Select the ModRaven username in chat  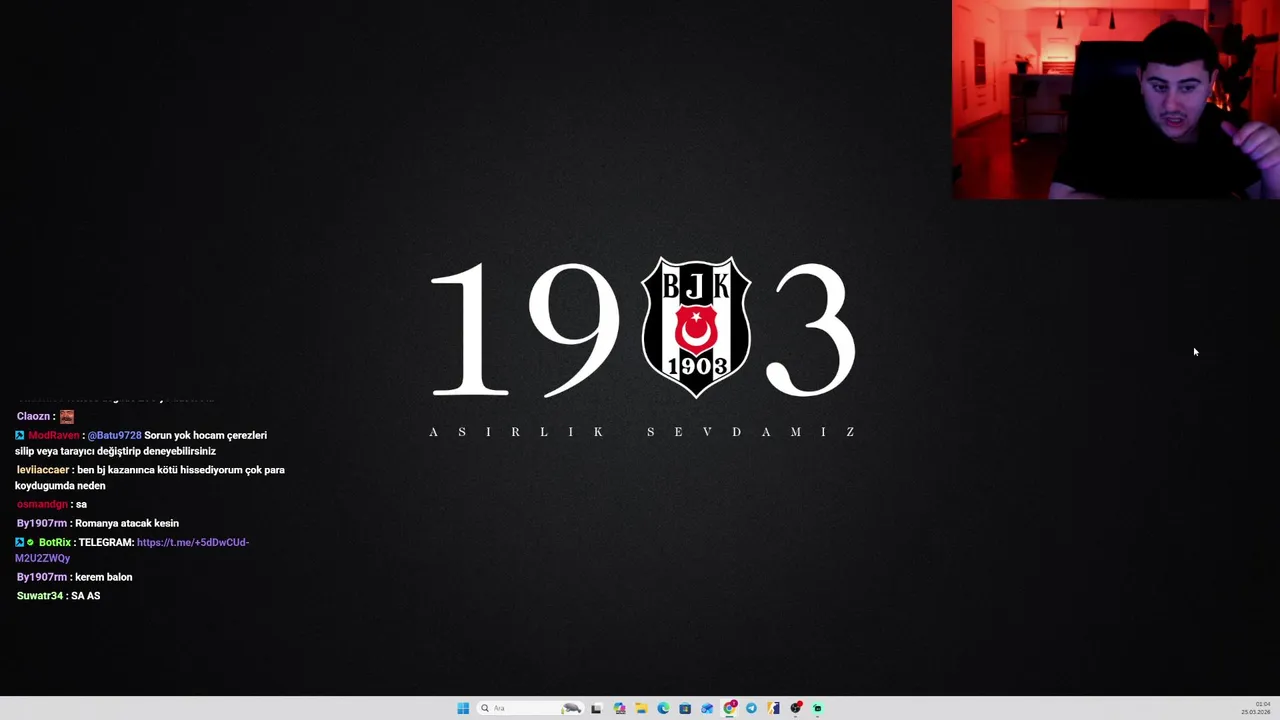click(x=53, y=435)
